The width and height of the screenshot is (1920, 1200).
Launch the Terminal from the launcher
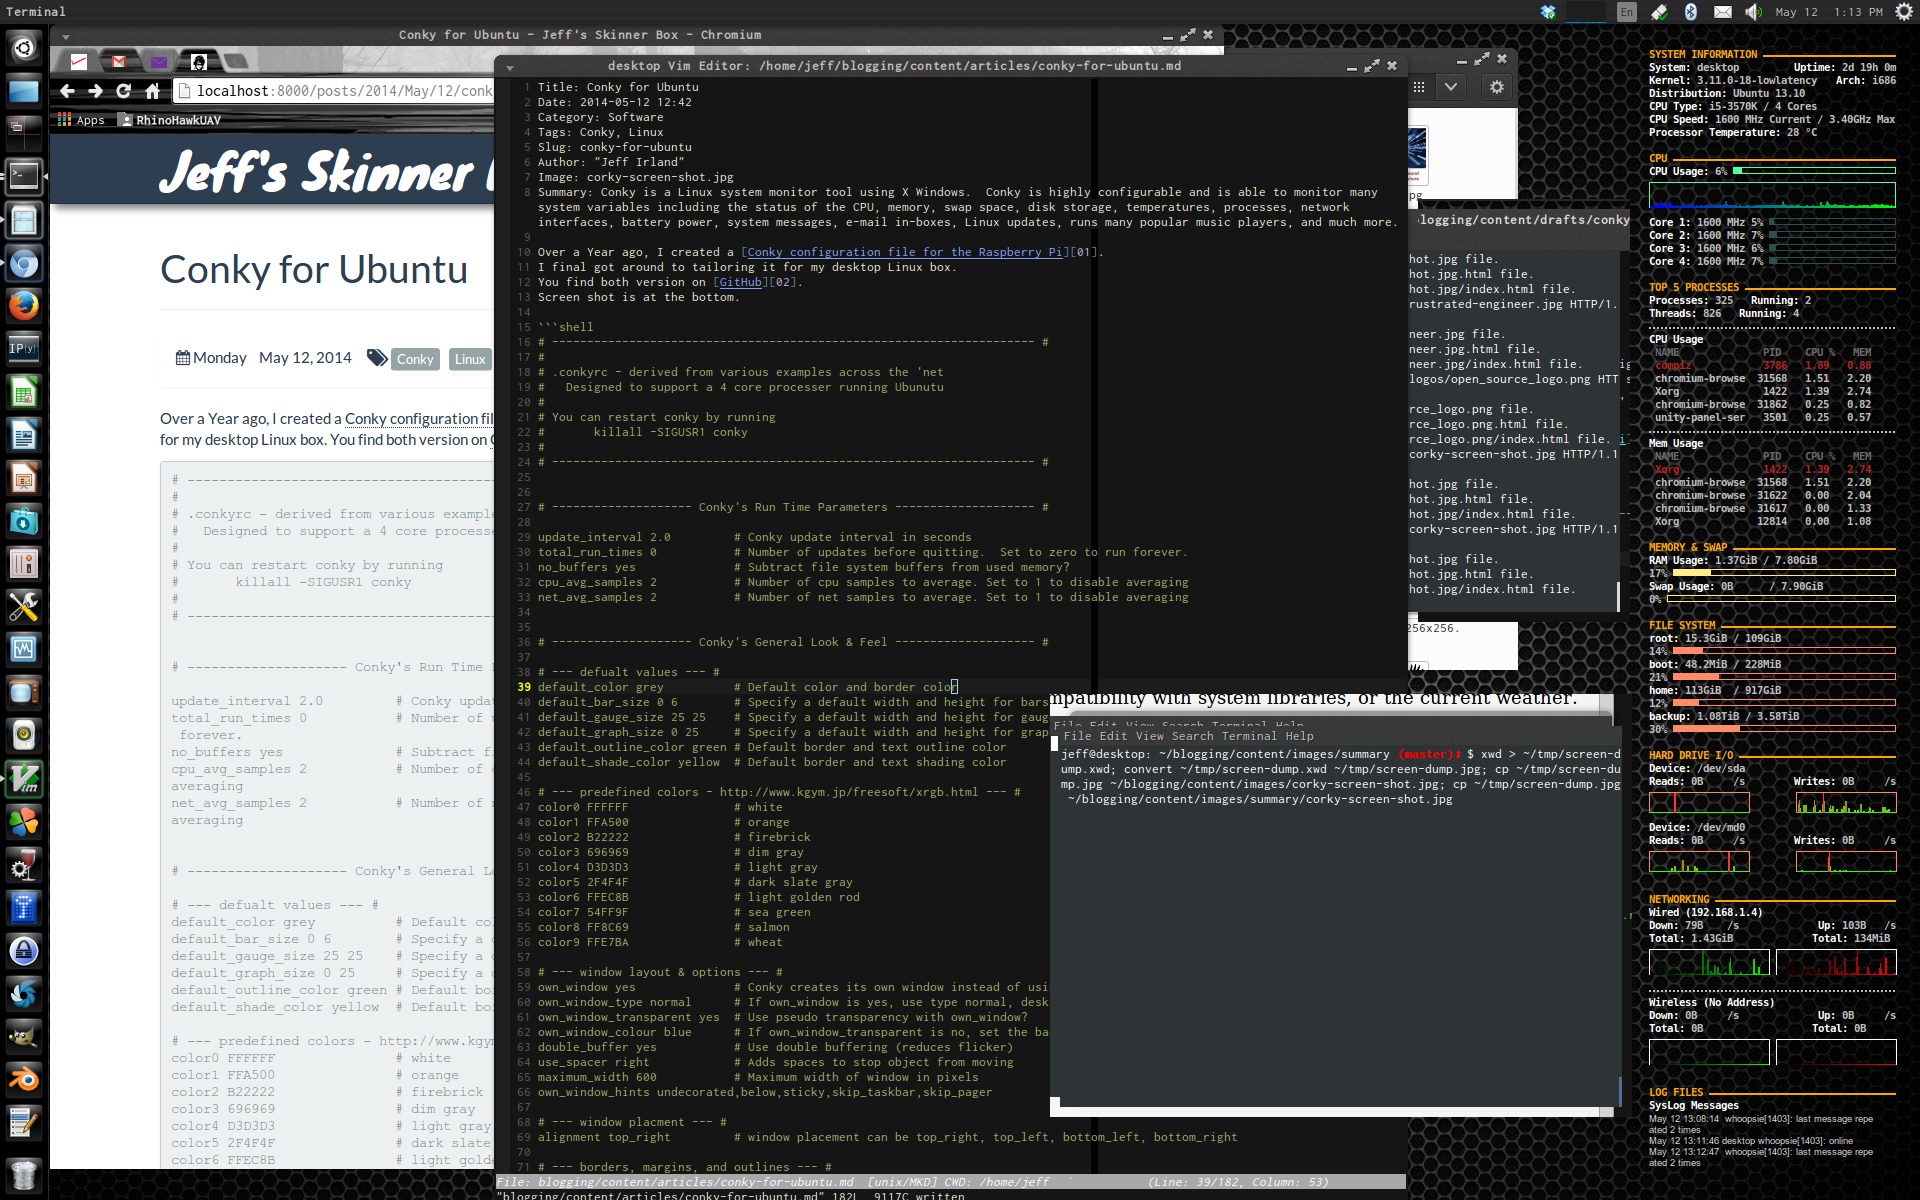[24, 177]
